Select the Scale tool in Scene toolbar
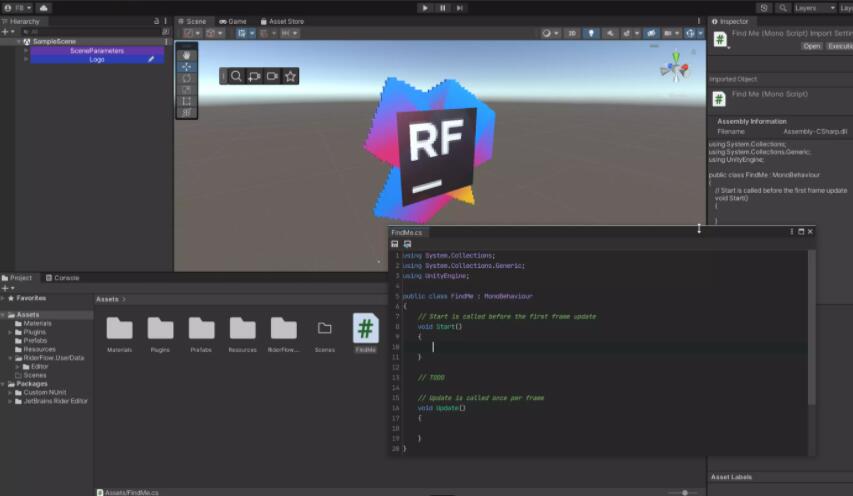853x496 pixels. click(x=187, y=90)
